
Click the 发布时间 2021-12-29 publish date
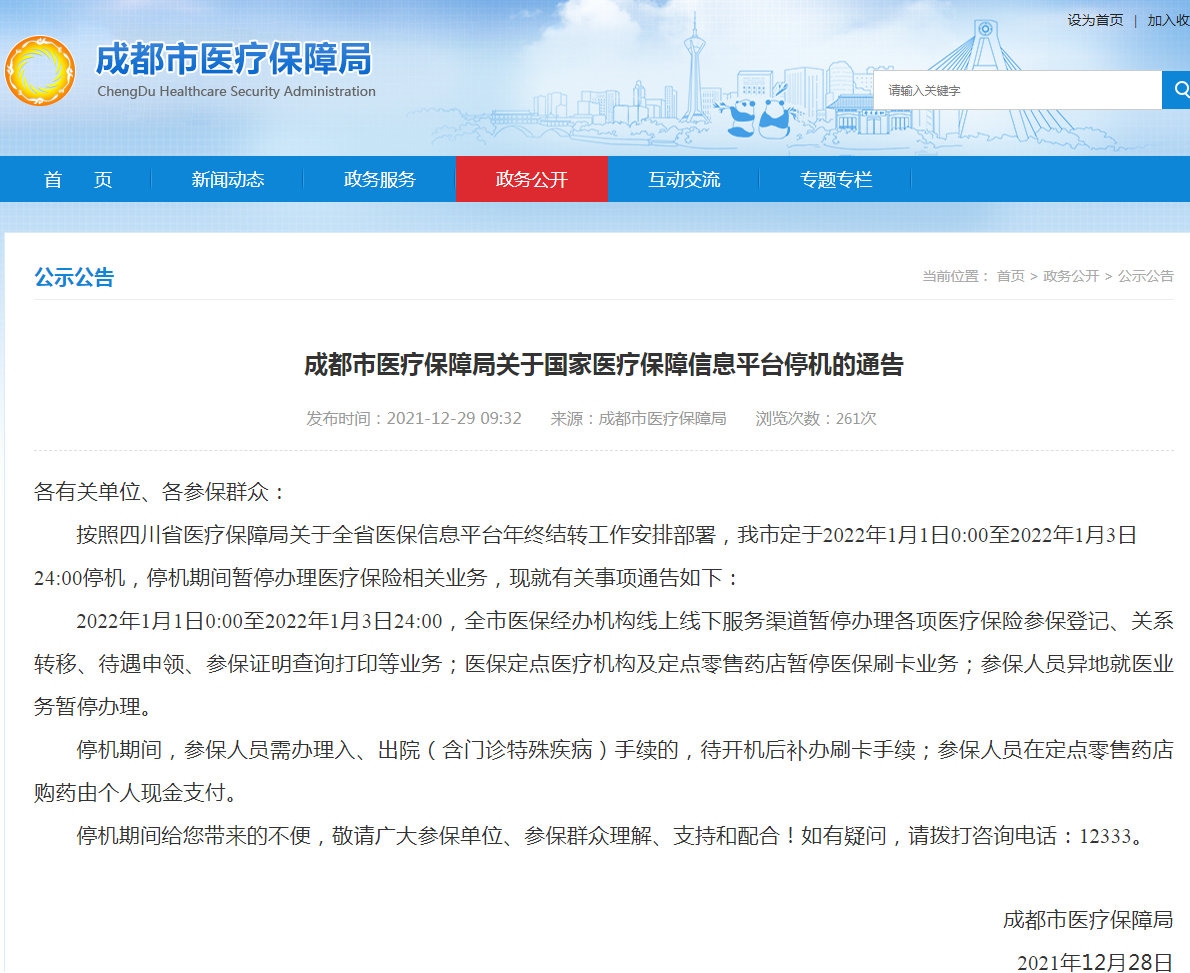tap(414, 418)
